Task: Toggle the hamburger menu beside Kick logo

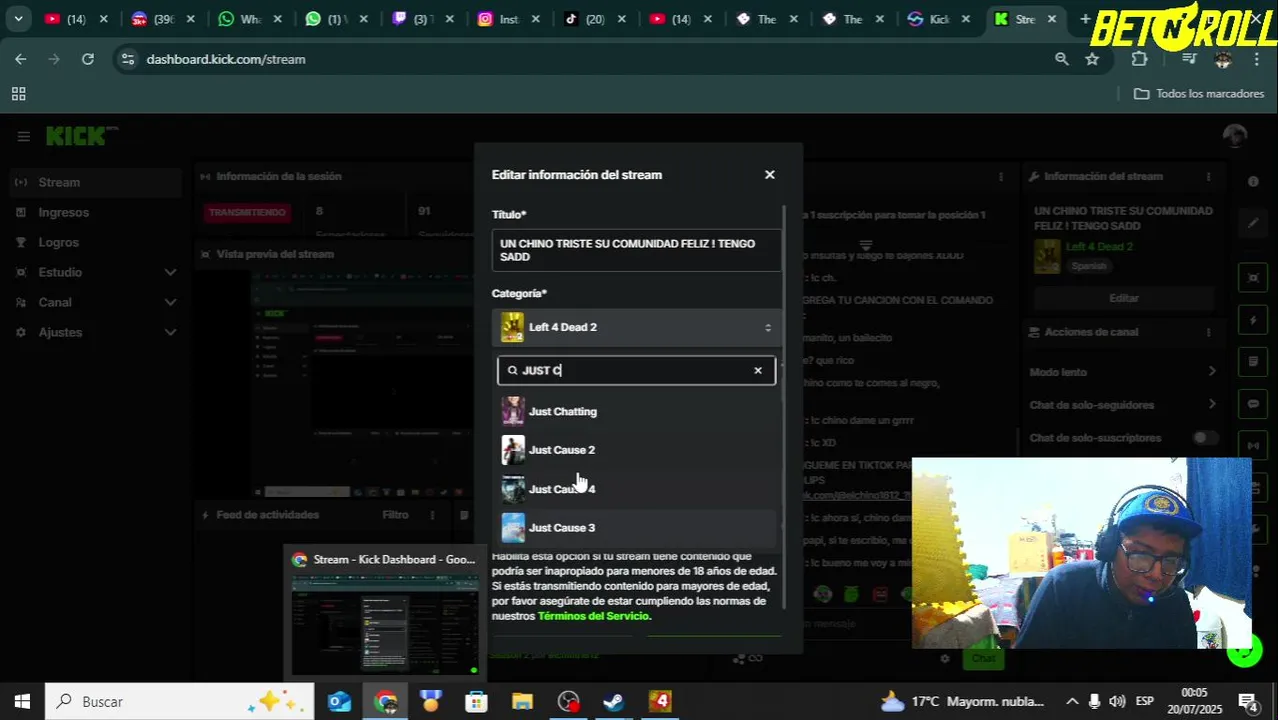Action: click(x=23, y=137)
